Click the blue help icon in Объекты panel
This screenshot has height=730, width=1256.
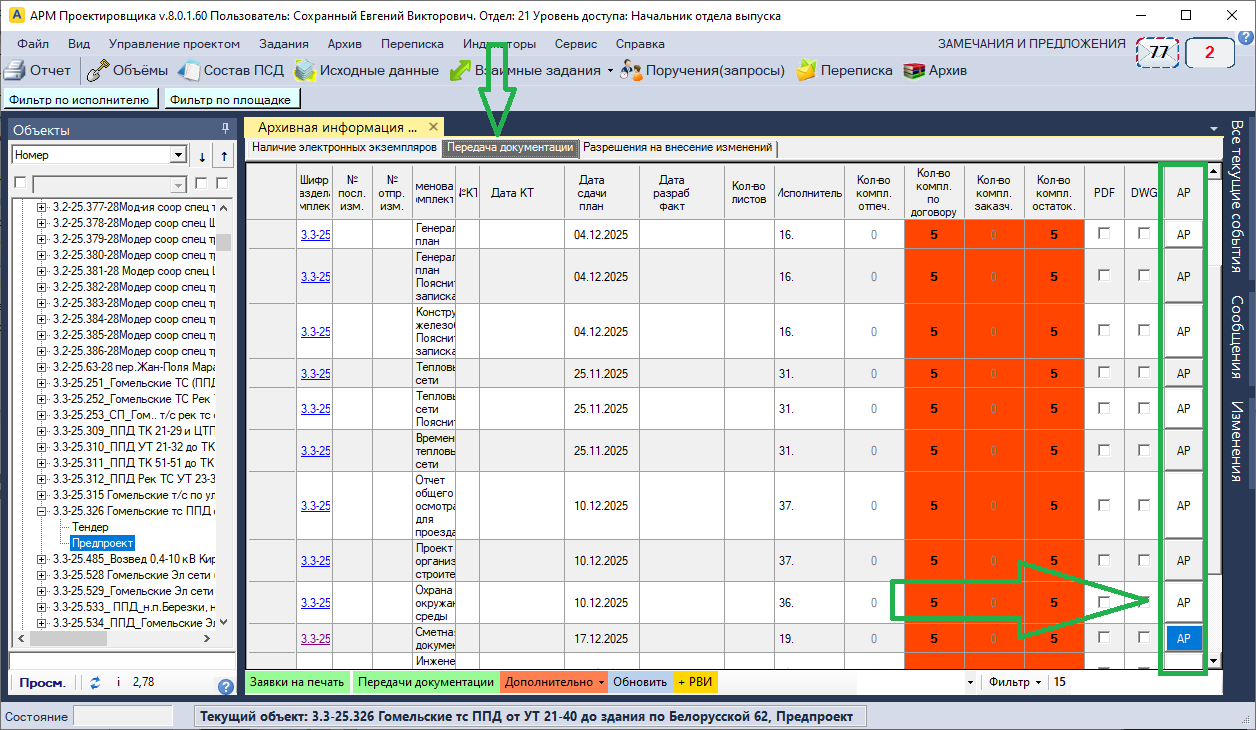click(x=226, y=686)
